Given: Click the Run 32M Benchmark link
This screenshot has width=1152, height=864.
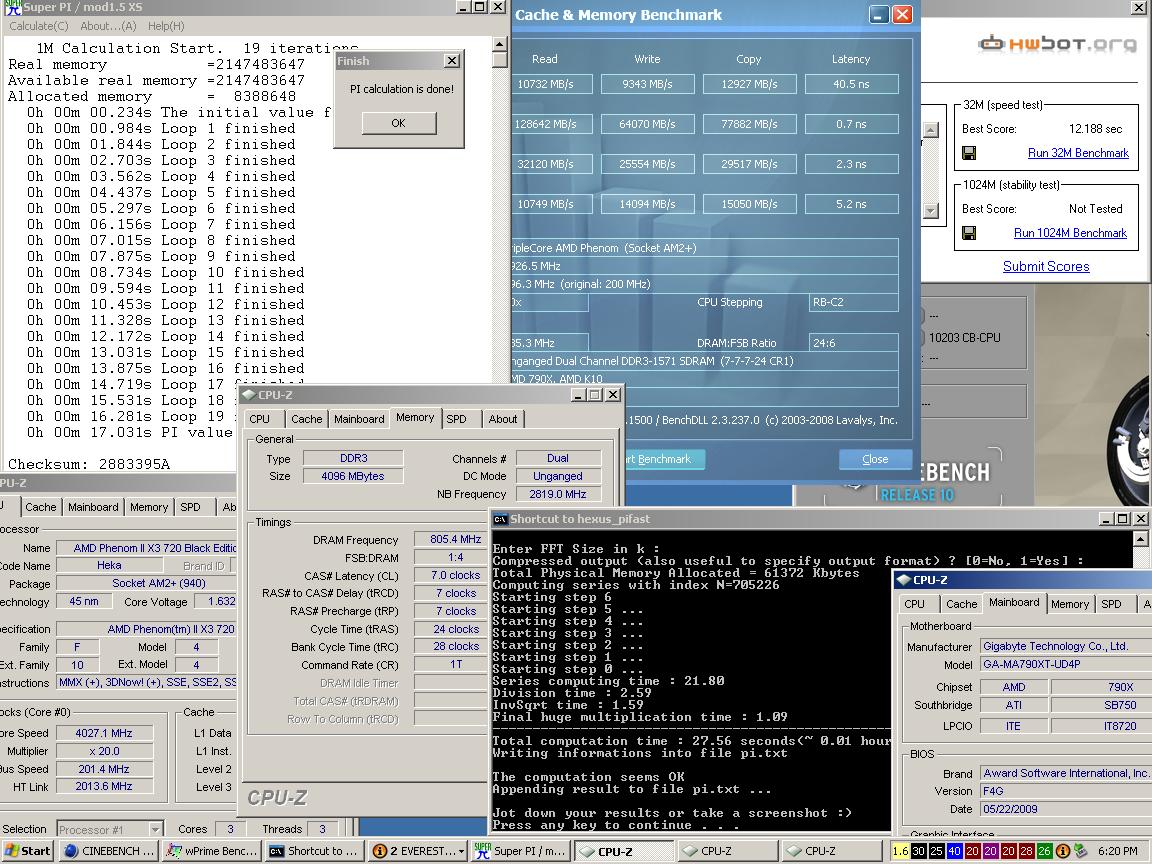Looking at the screenshot, I should pyautogui.click(x=1078, y=153).
